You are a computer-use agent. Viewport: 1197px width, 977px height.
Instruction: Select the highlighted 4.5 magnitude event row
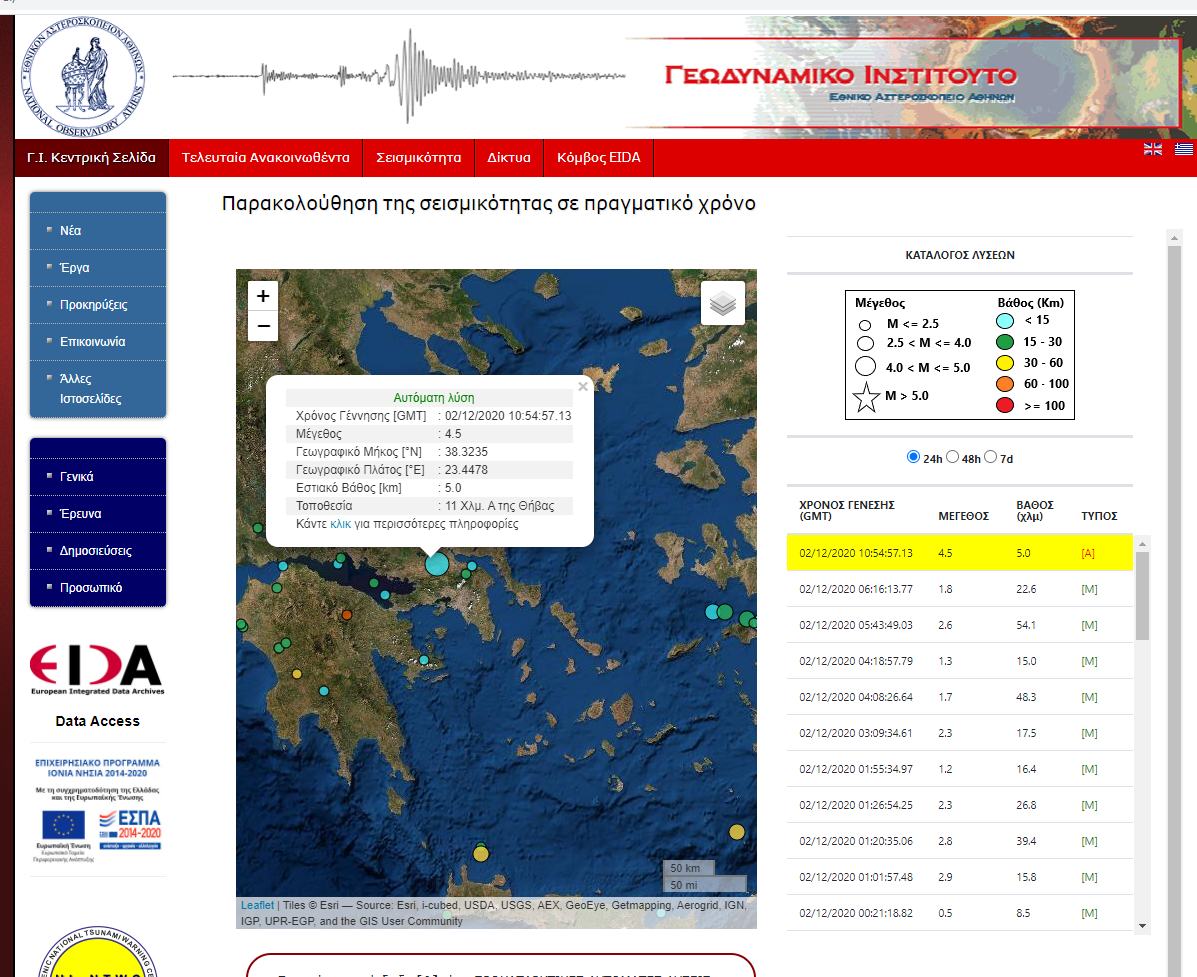coord(959,553)
